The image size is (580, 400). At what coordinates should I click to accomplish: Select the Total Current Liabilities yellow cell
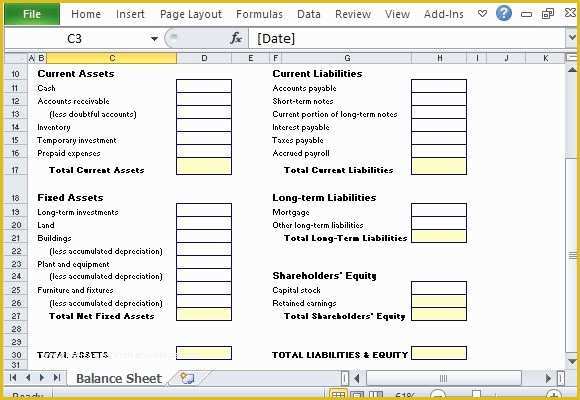coord(439,166)
